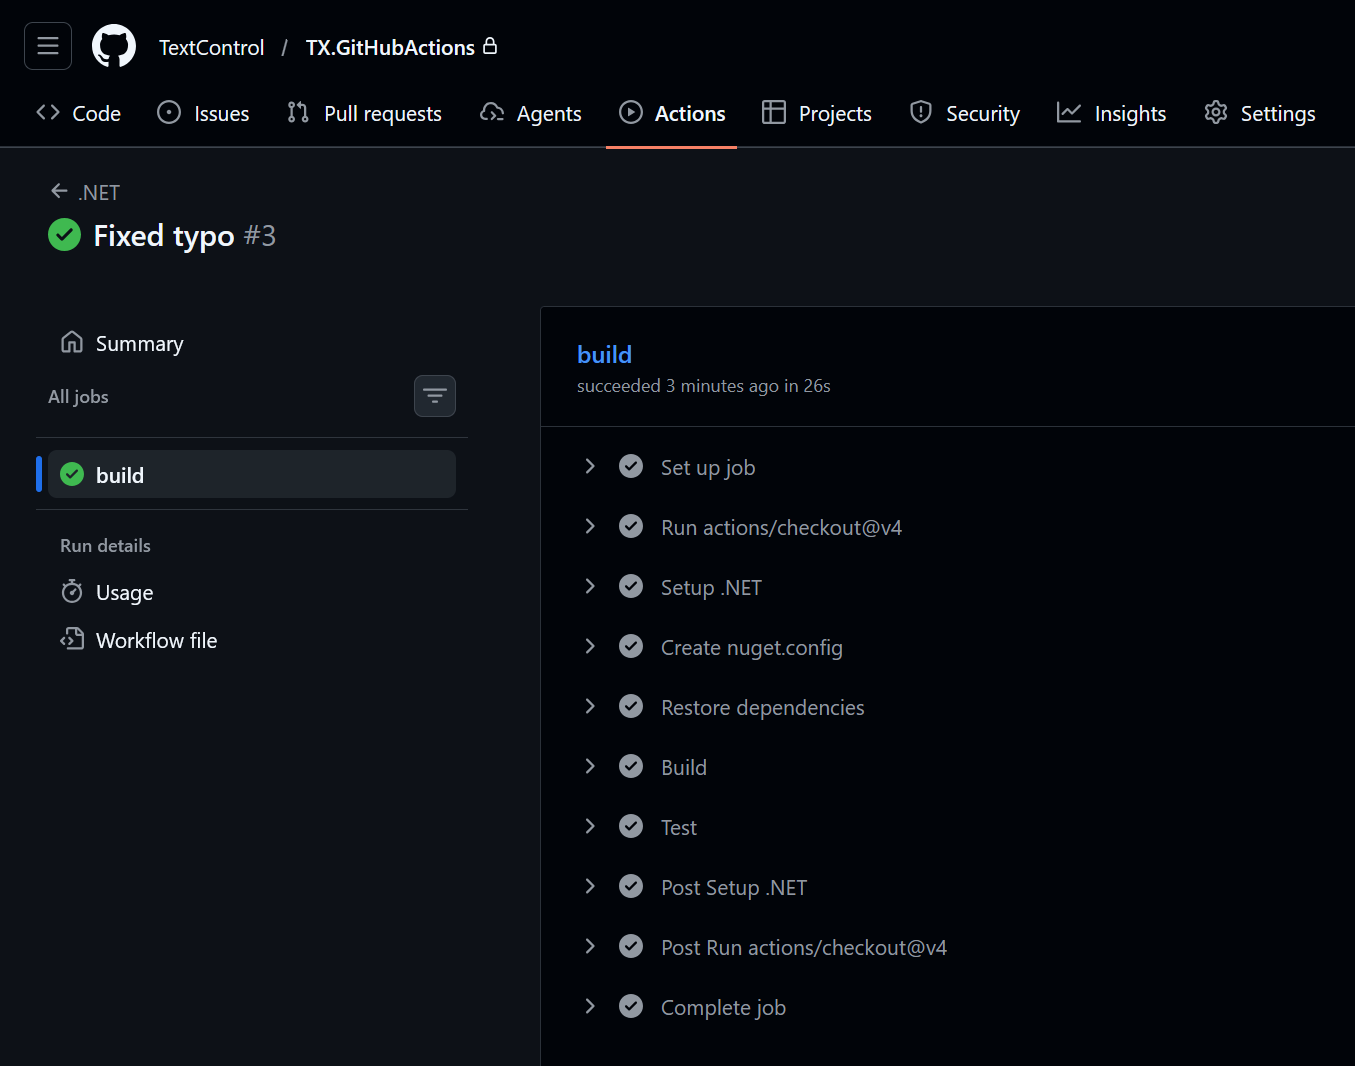Open the TextControl organization link
The height and width of the screenshot is (1066, 1355).
tap(211, 46)
